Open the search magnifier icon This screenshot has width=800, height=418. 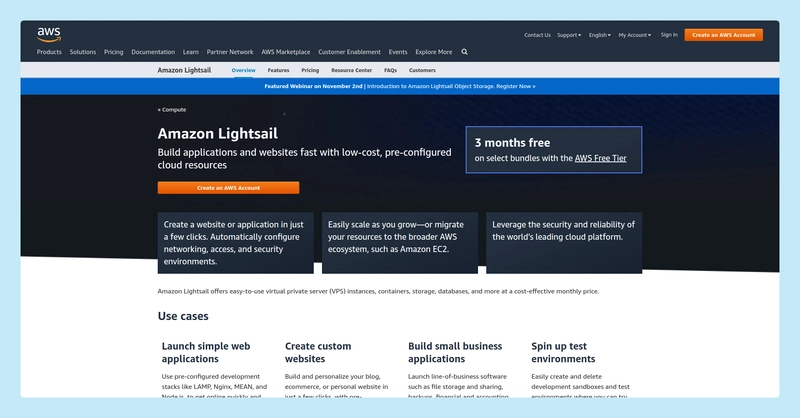(x=464, y=52)
